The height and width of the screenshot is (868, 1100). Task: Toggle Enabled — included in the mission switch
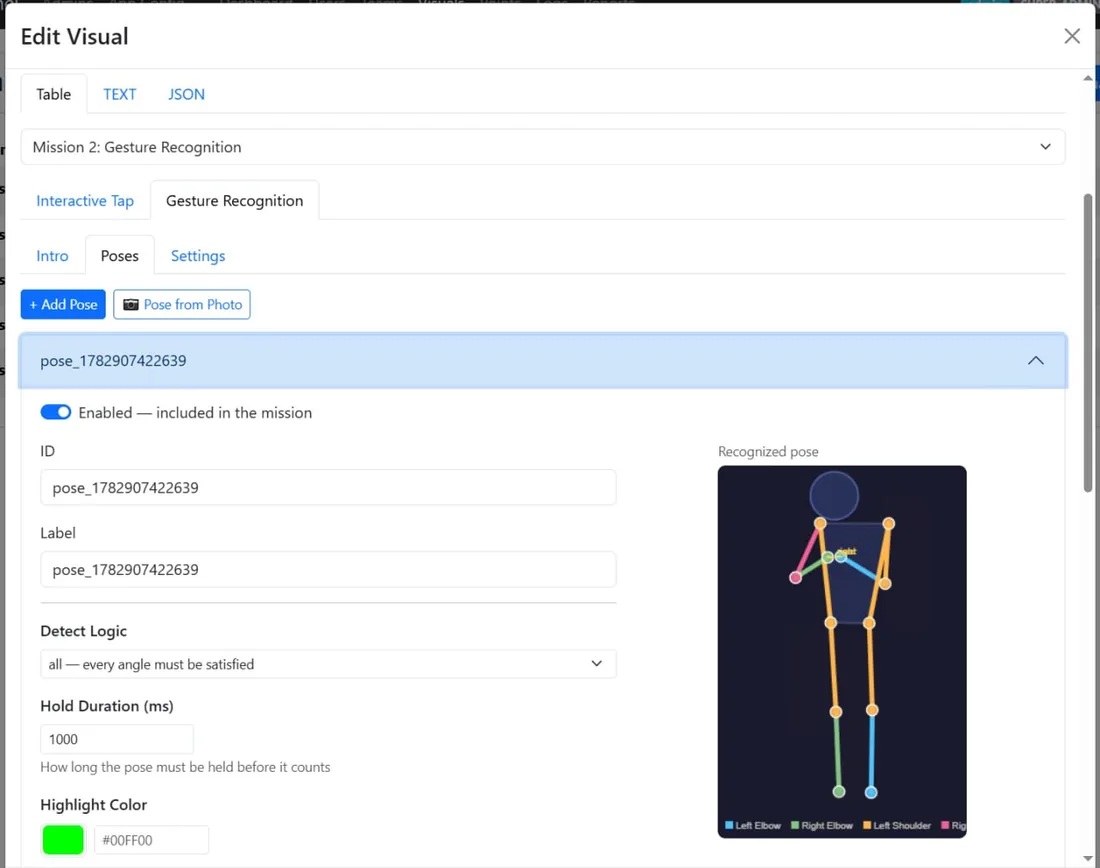coord(55,412)
